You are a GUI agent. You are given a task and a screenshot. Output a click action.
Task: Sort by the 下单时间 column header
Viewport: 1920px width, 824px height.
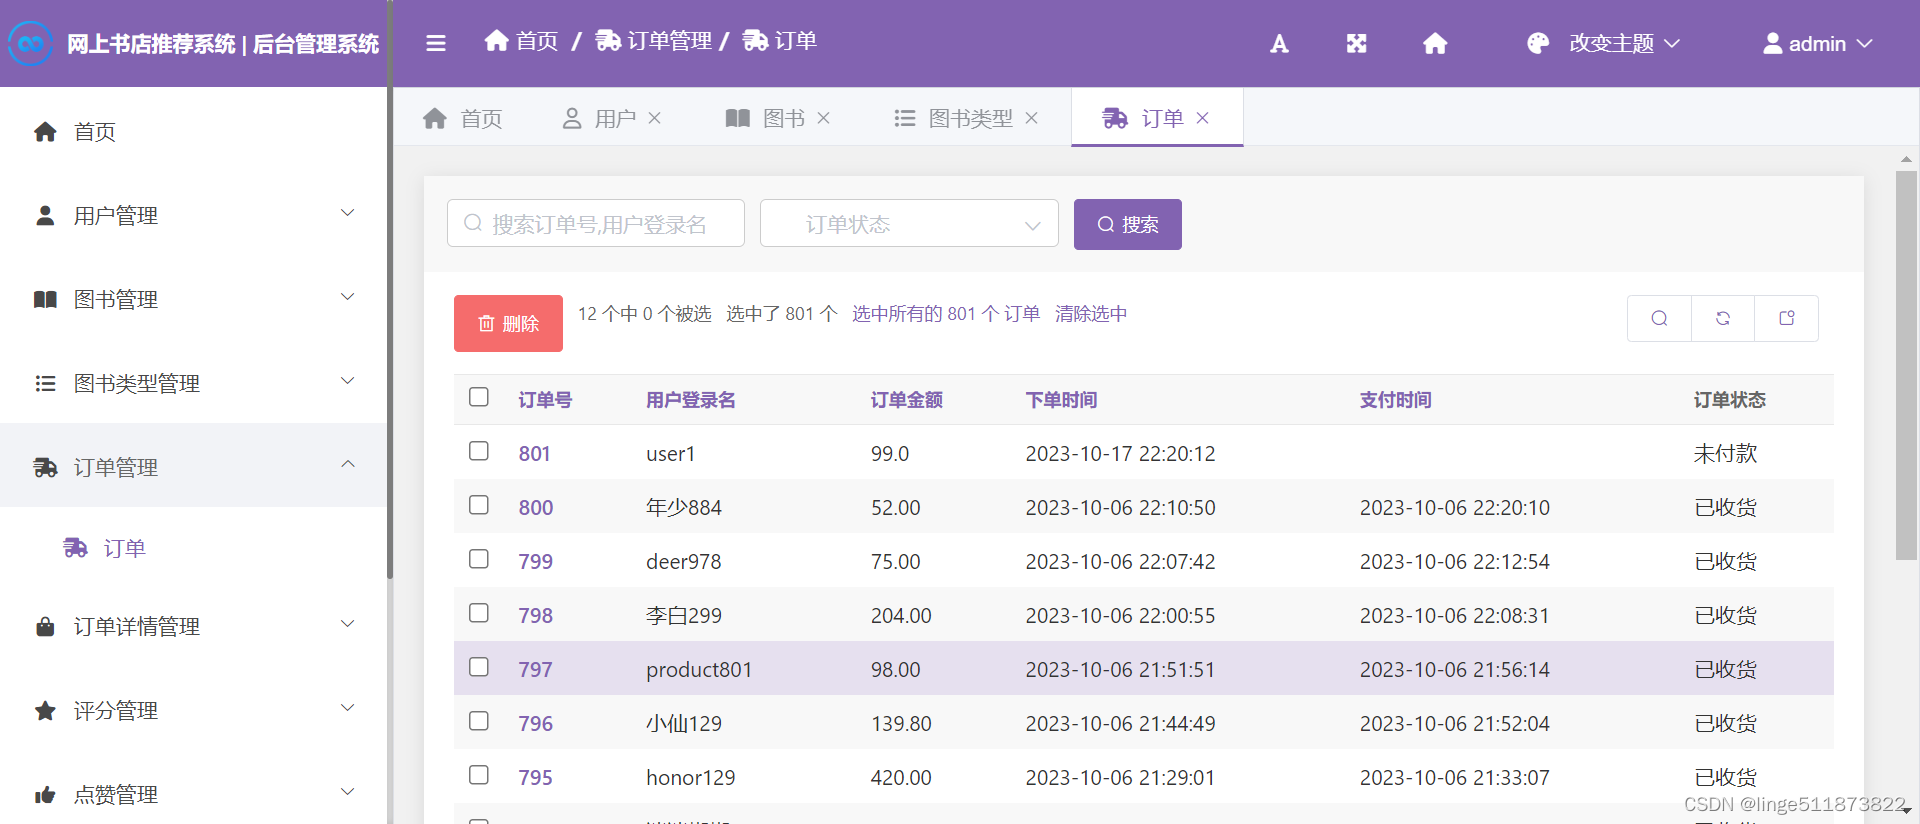pyautogui.click(x=1061, y=400)
